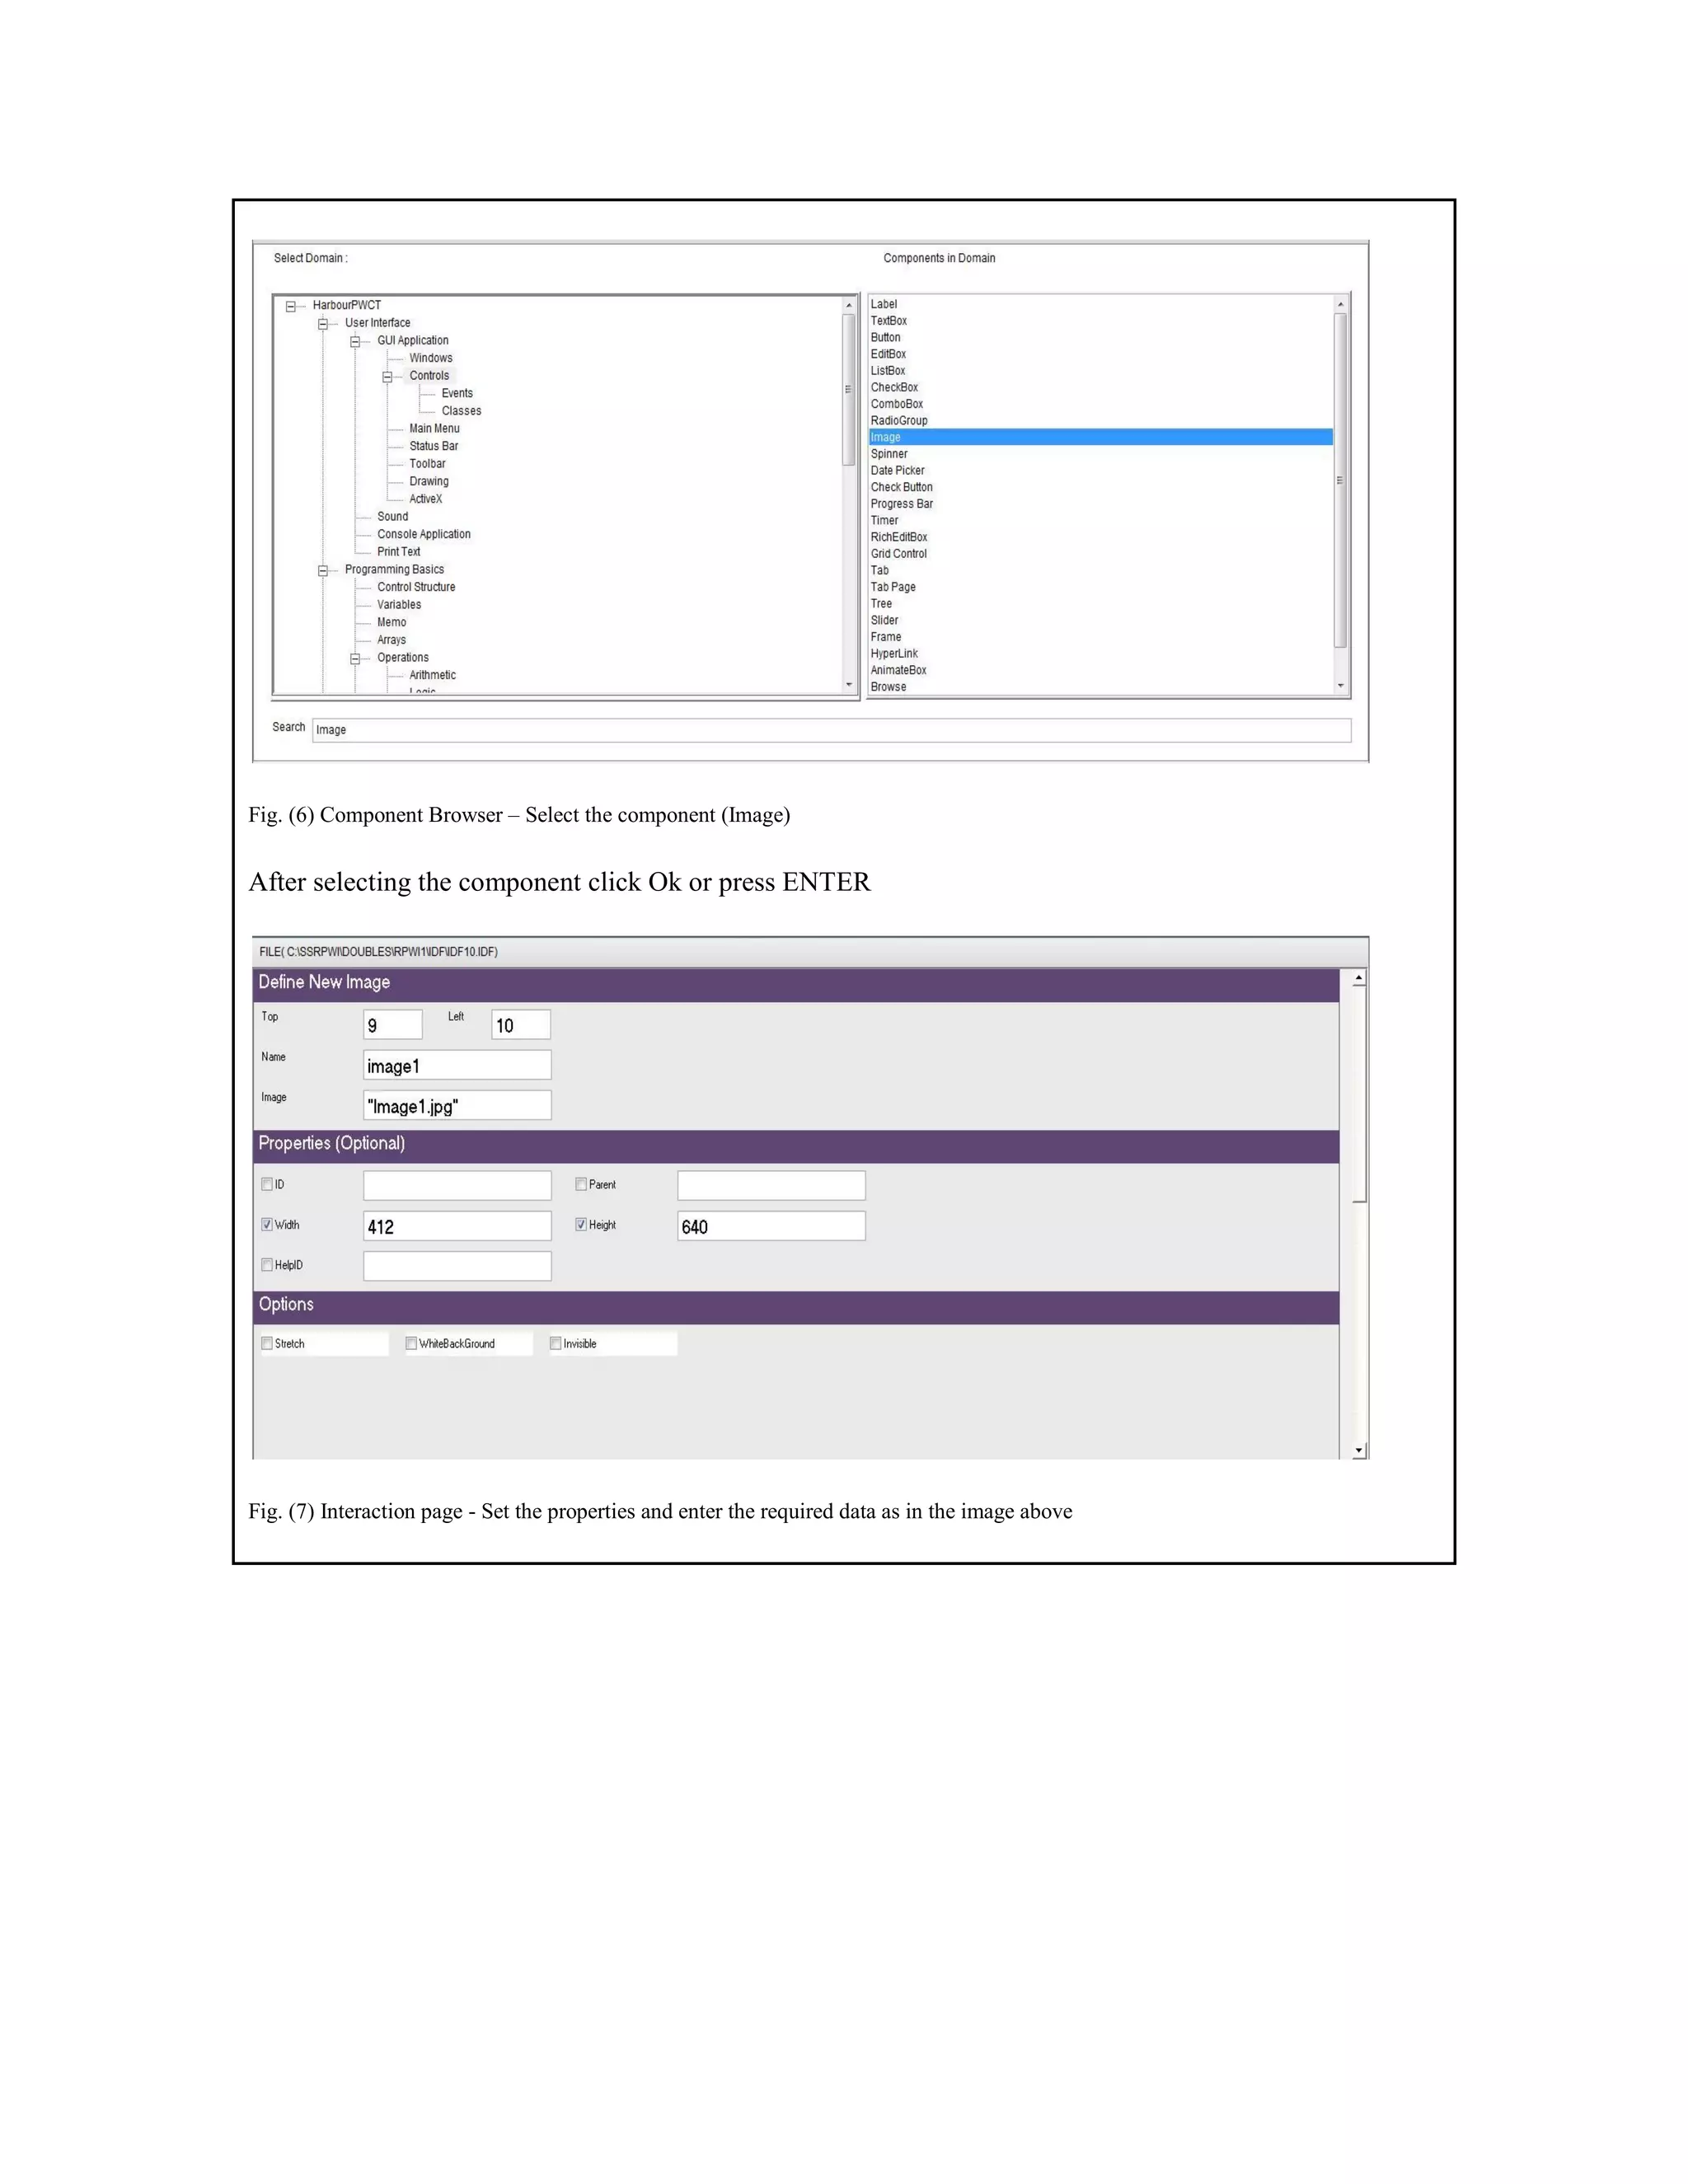The width and height of the screenshot is (1688, 2184).
Task: Uncheck the Height checkbox
Action: 581,1224
